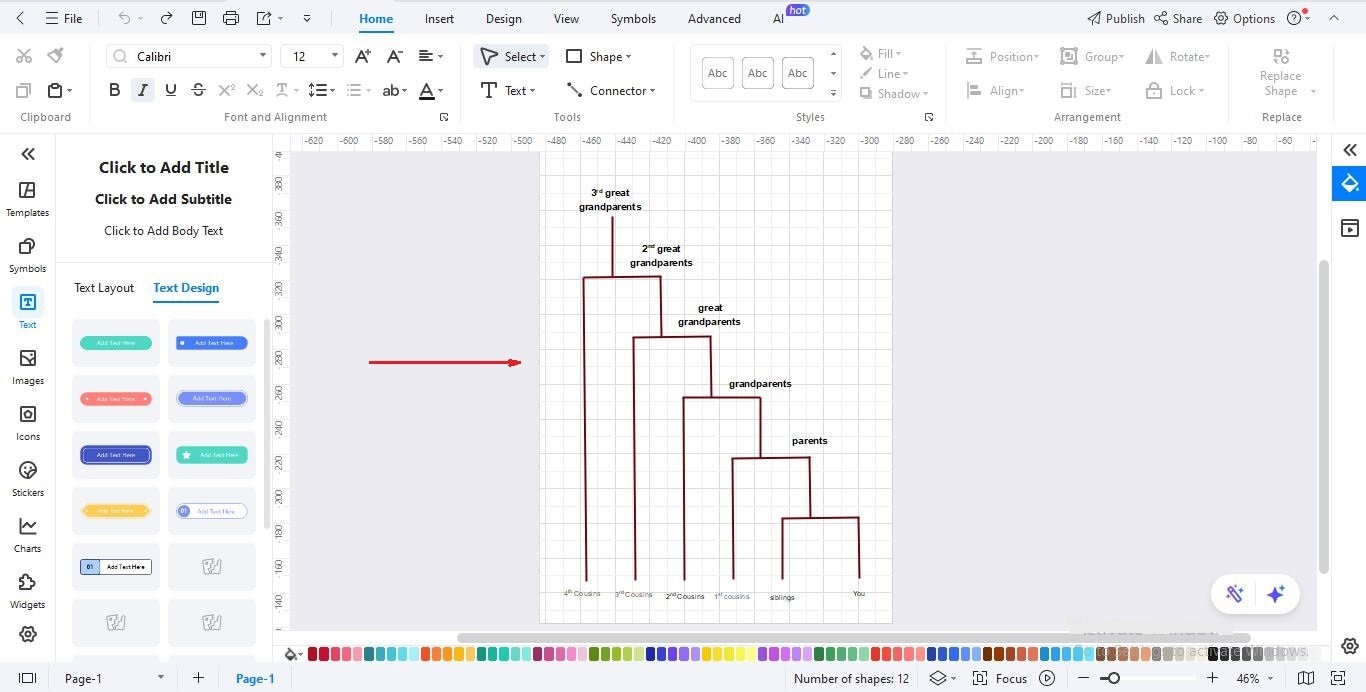Toggle strikethrough formatting
Screen dimensions: 1366x692
coord(198,90)
